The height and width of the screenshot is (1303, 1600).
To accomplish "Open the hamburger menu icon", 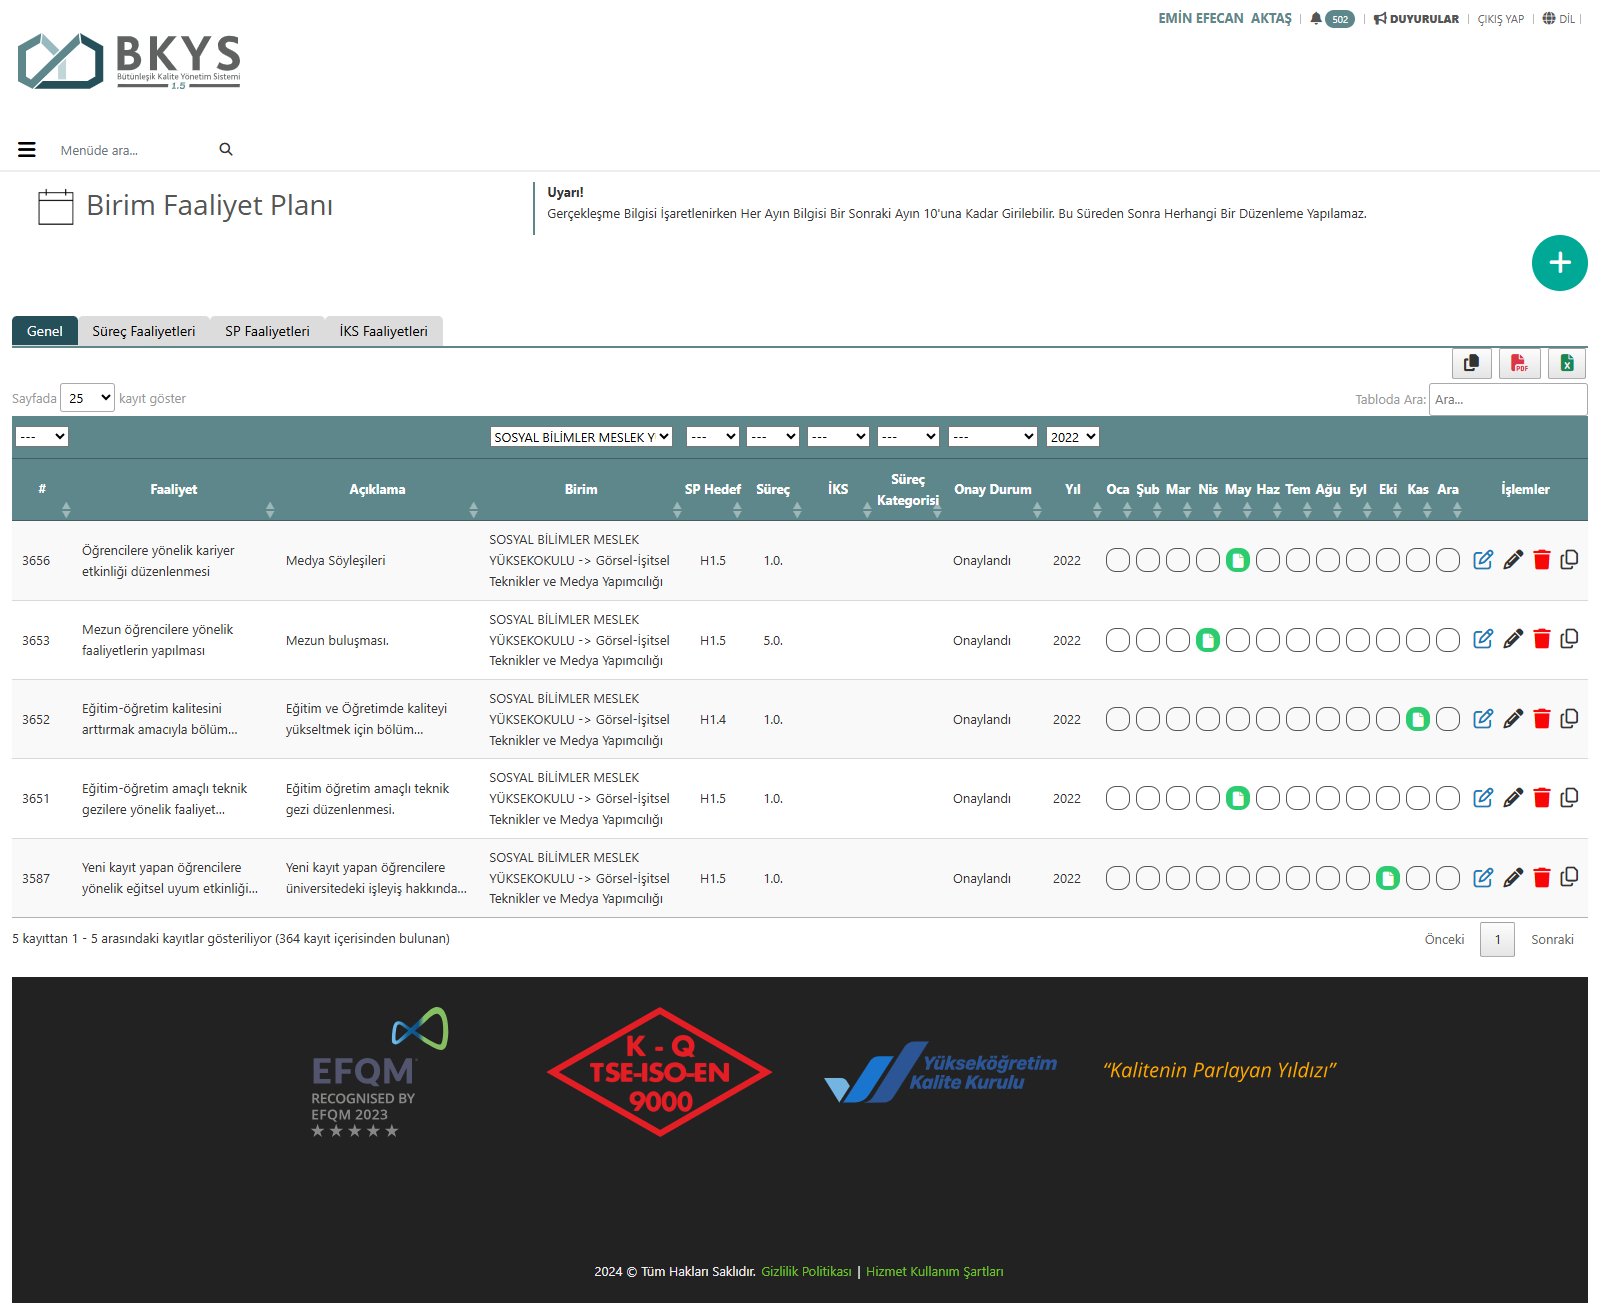I will coord(27,150).
